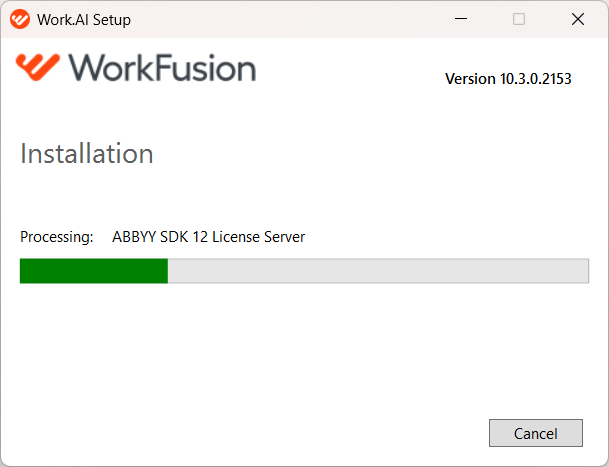
Task: Click the green filled part of progress bar
Action: tap(94, 271)
